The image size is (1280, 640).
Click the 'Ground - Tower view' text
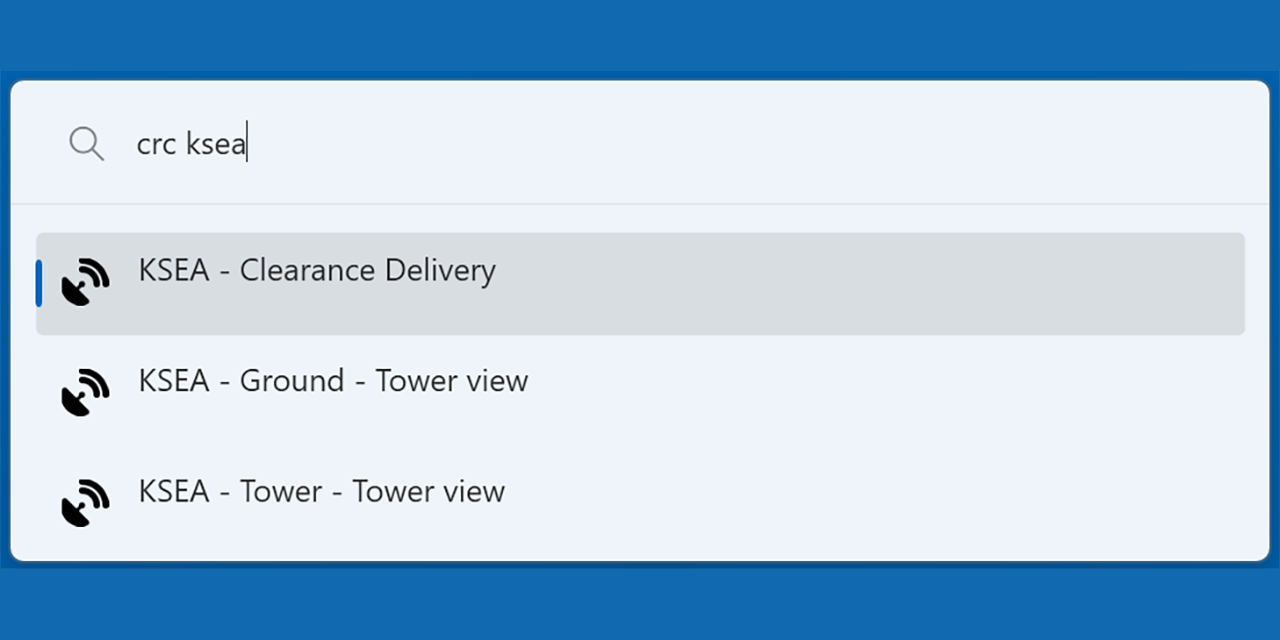(384, 381)
